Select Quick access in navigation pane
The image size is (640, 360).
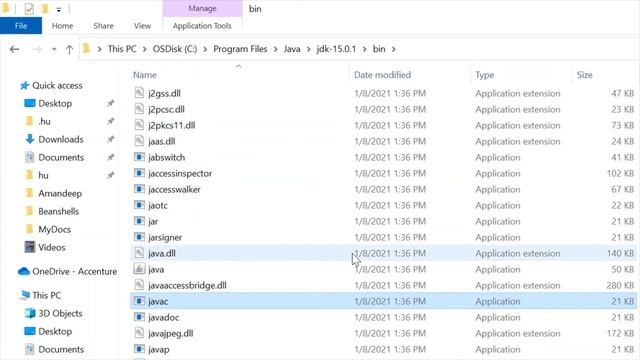(x=57, y=85)
